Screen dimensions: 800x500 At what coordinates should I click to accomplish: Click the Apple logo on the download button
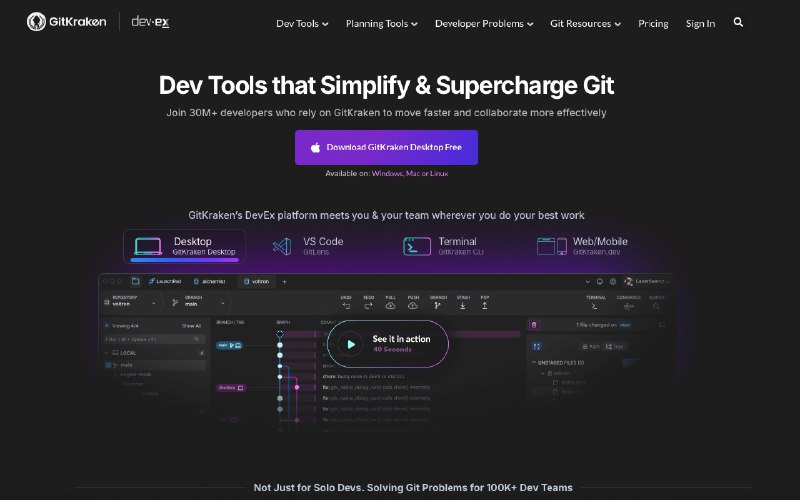[315, 147]
